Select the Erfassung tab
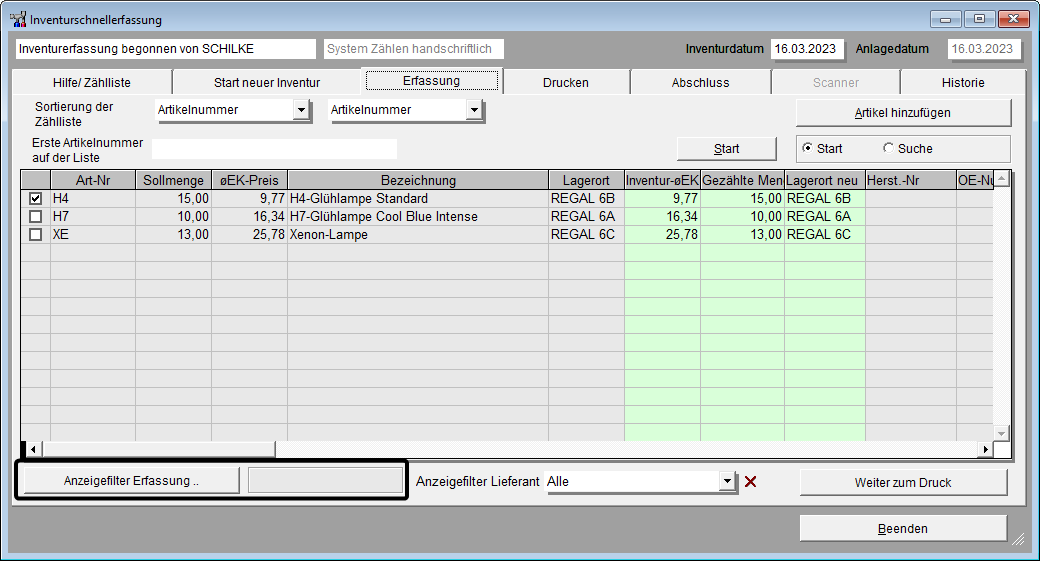The image size is (1040, 561). point(432,80)
